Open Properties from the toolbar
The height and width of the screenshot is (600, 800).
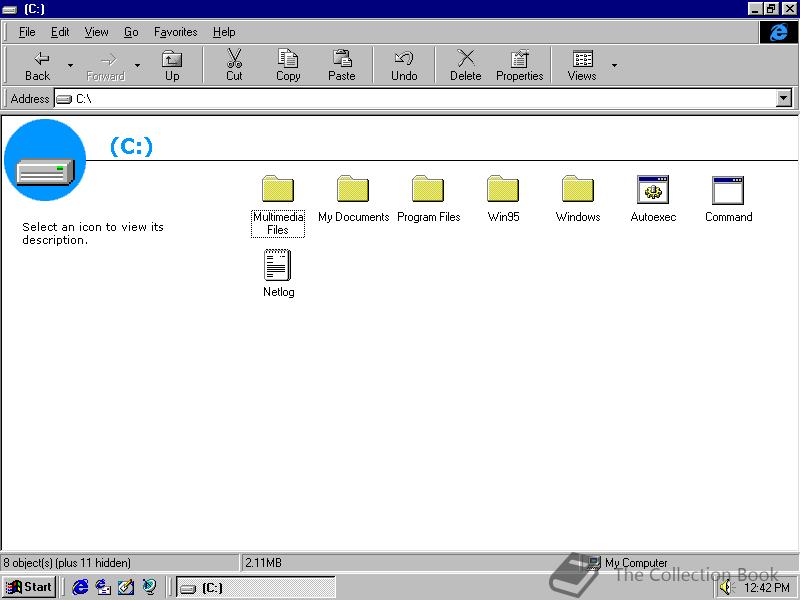point(519,66)
